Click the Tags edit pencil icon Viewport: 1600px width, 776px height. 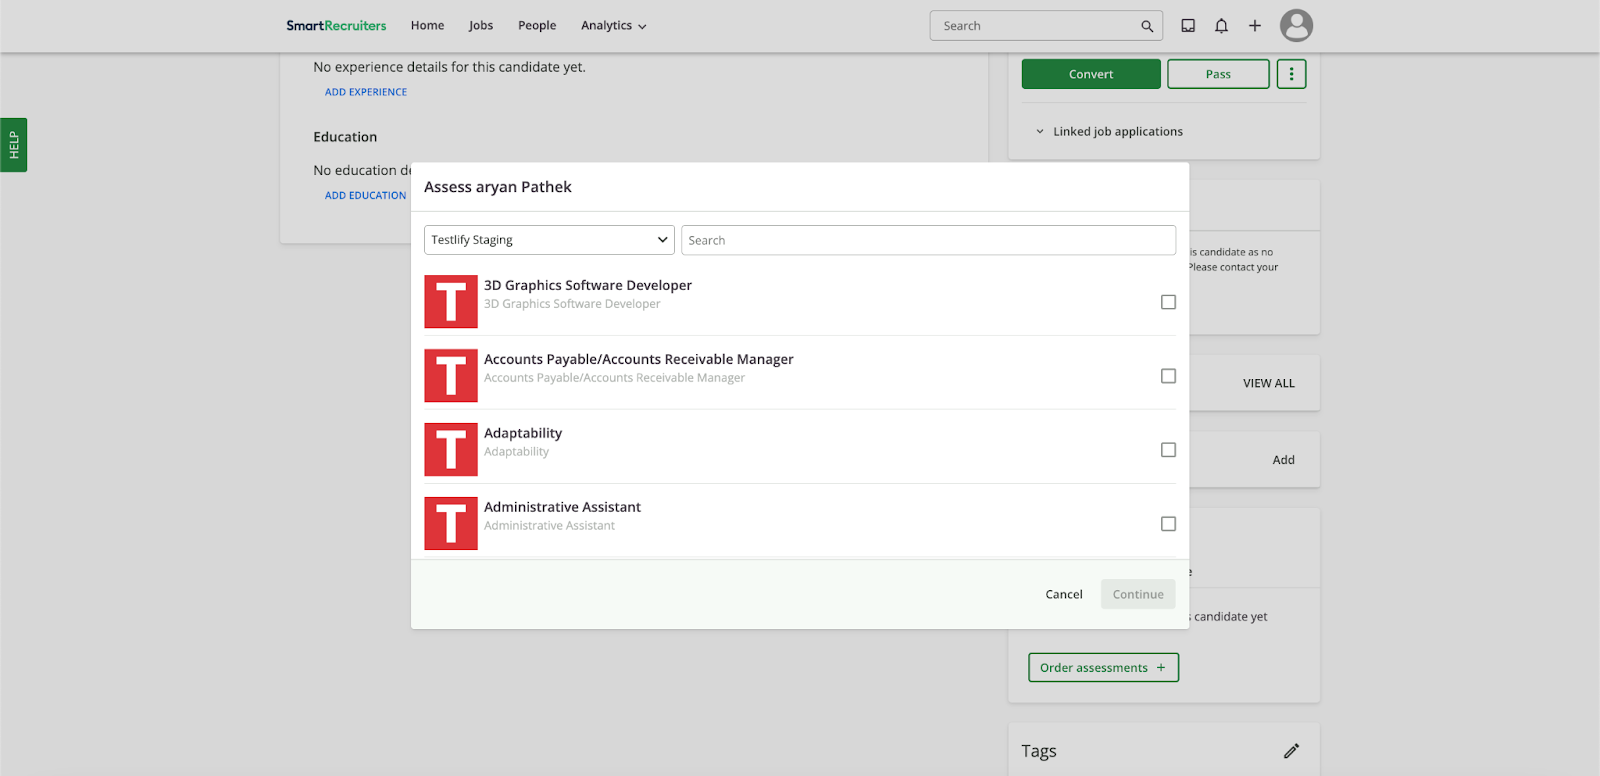pyautogui.click(x=1291, y=751)
